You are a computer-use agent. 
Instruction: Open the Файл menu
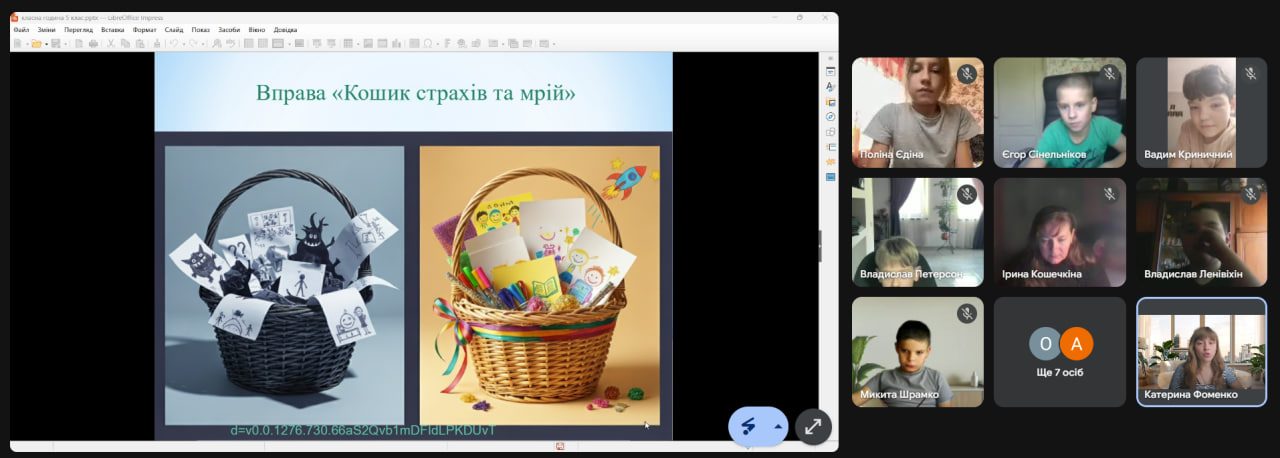pos(21,30)
